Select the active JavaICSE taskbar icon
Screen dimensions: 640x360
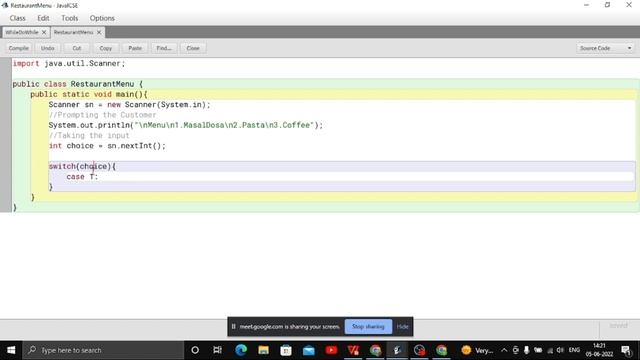397,350
